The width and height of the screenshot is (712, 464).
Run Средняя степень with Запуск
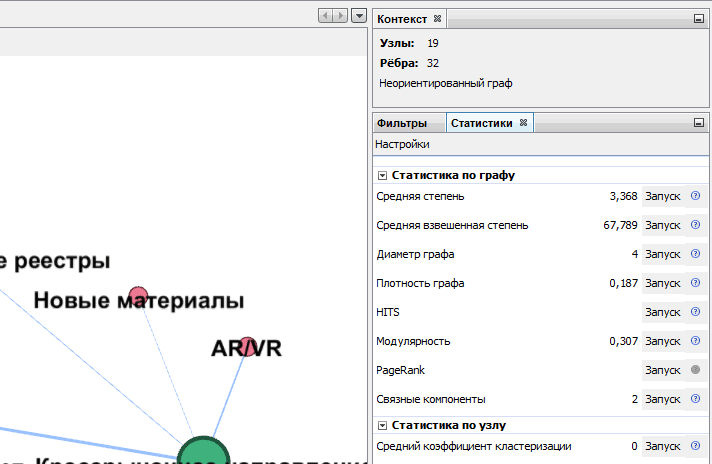point(663,196)
